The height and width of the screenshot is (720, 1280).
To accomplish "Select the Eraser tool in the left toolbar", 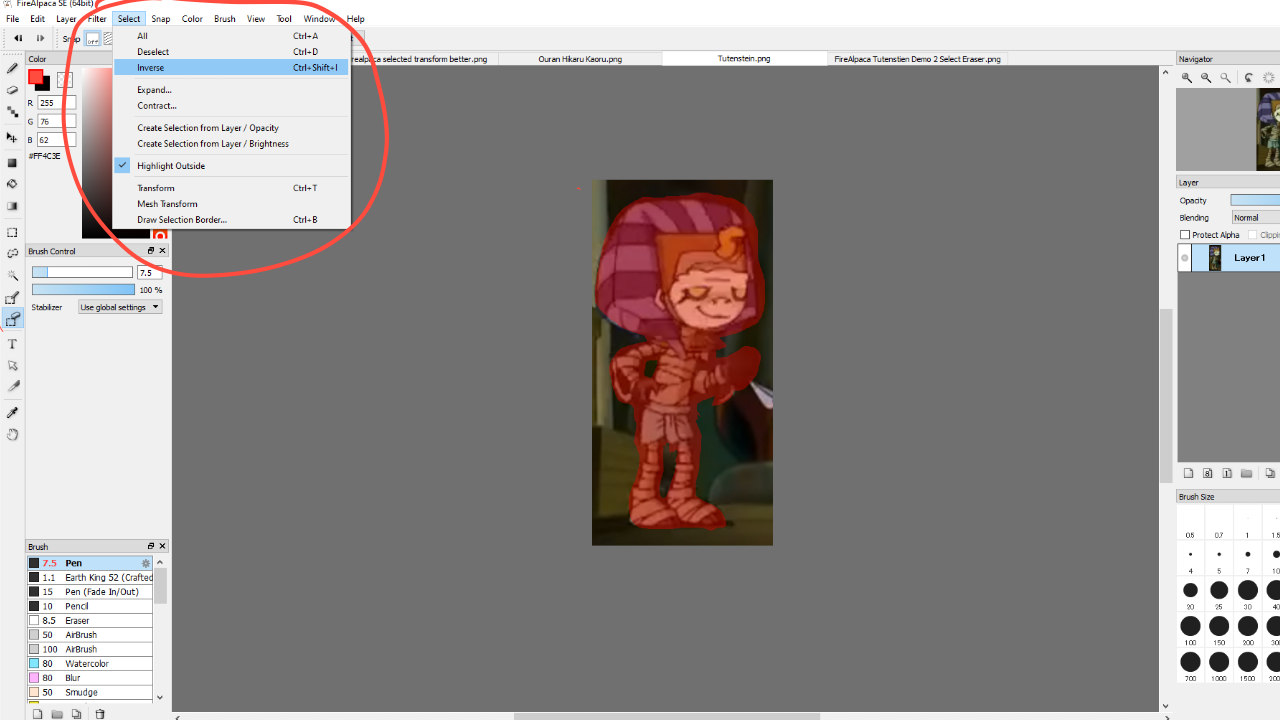I will (x=12, y=90).
